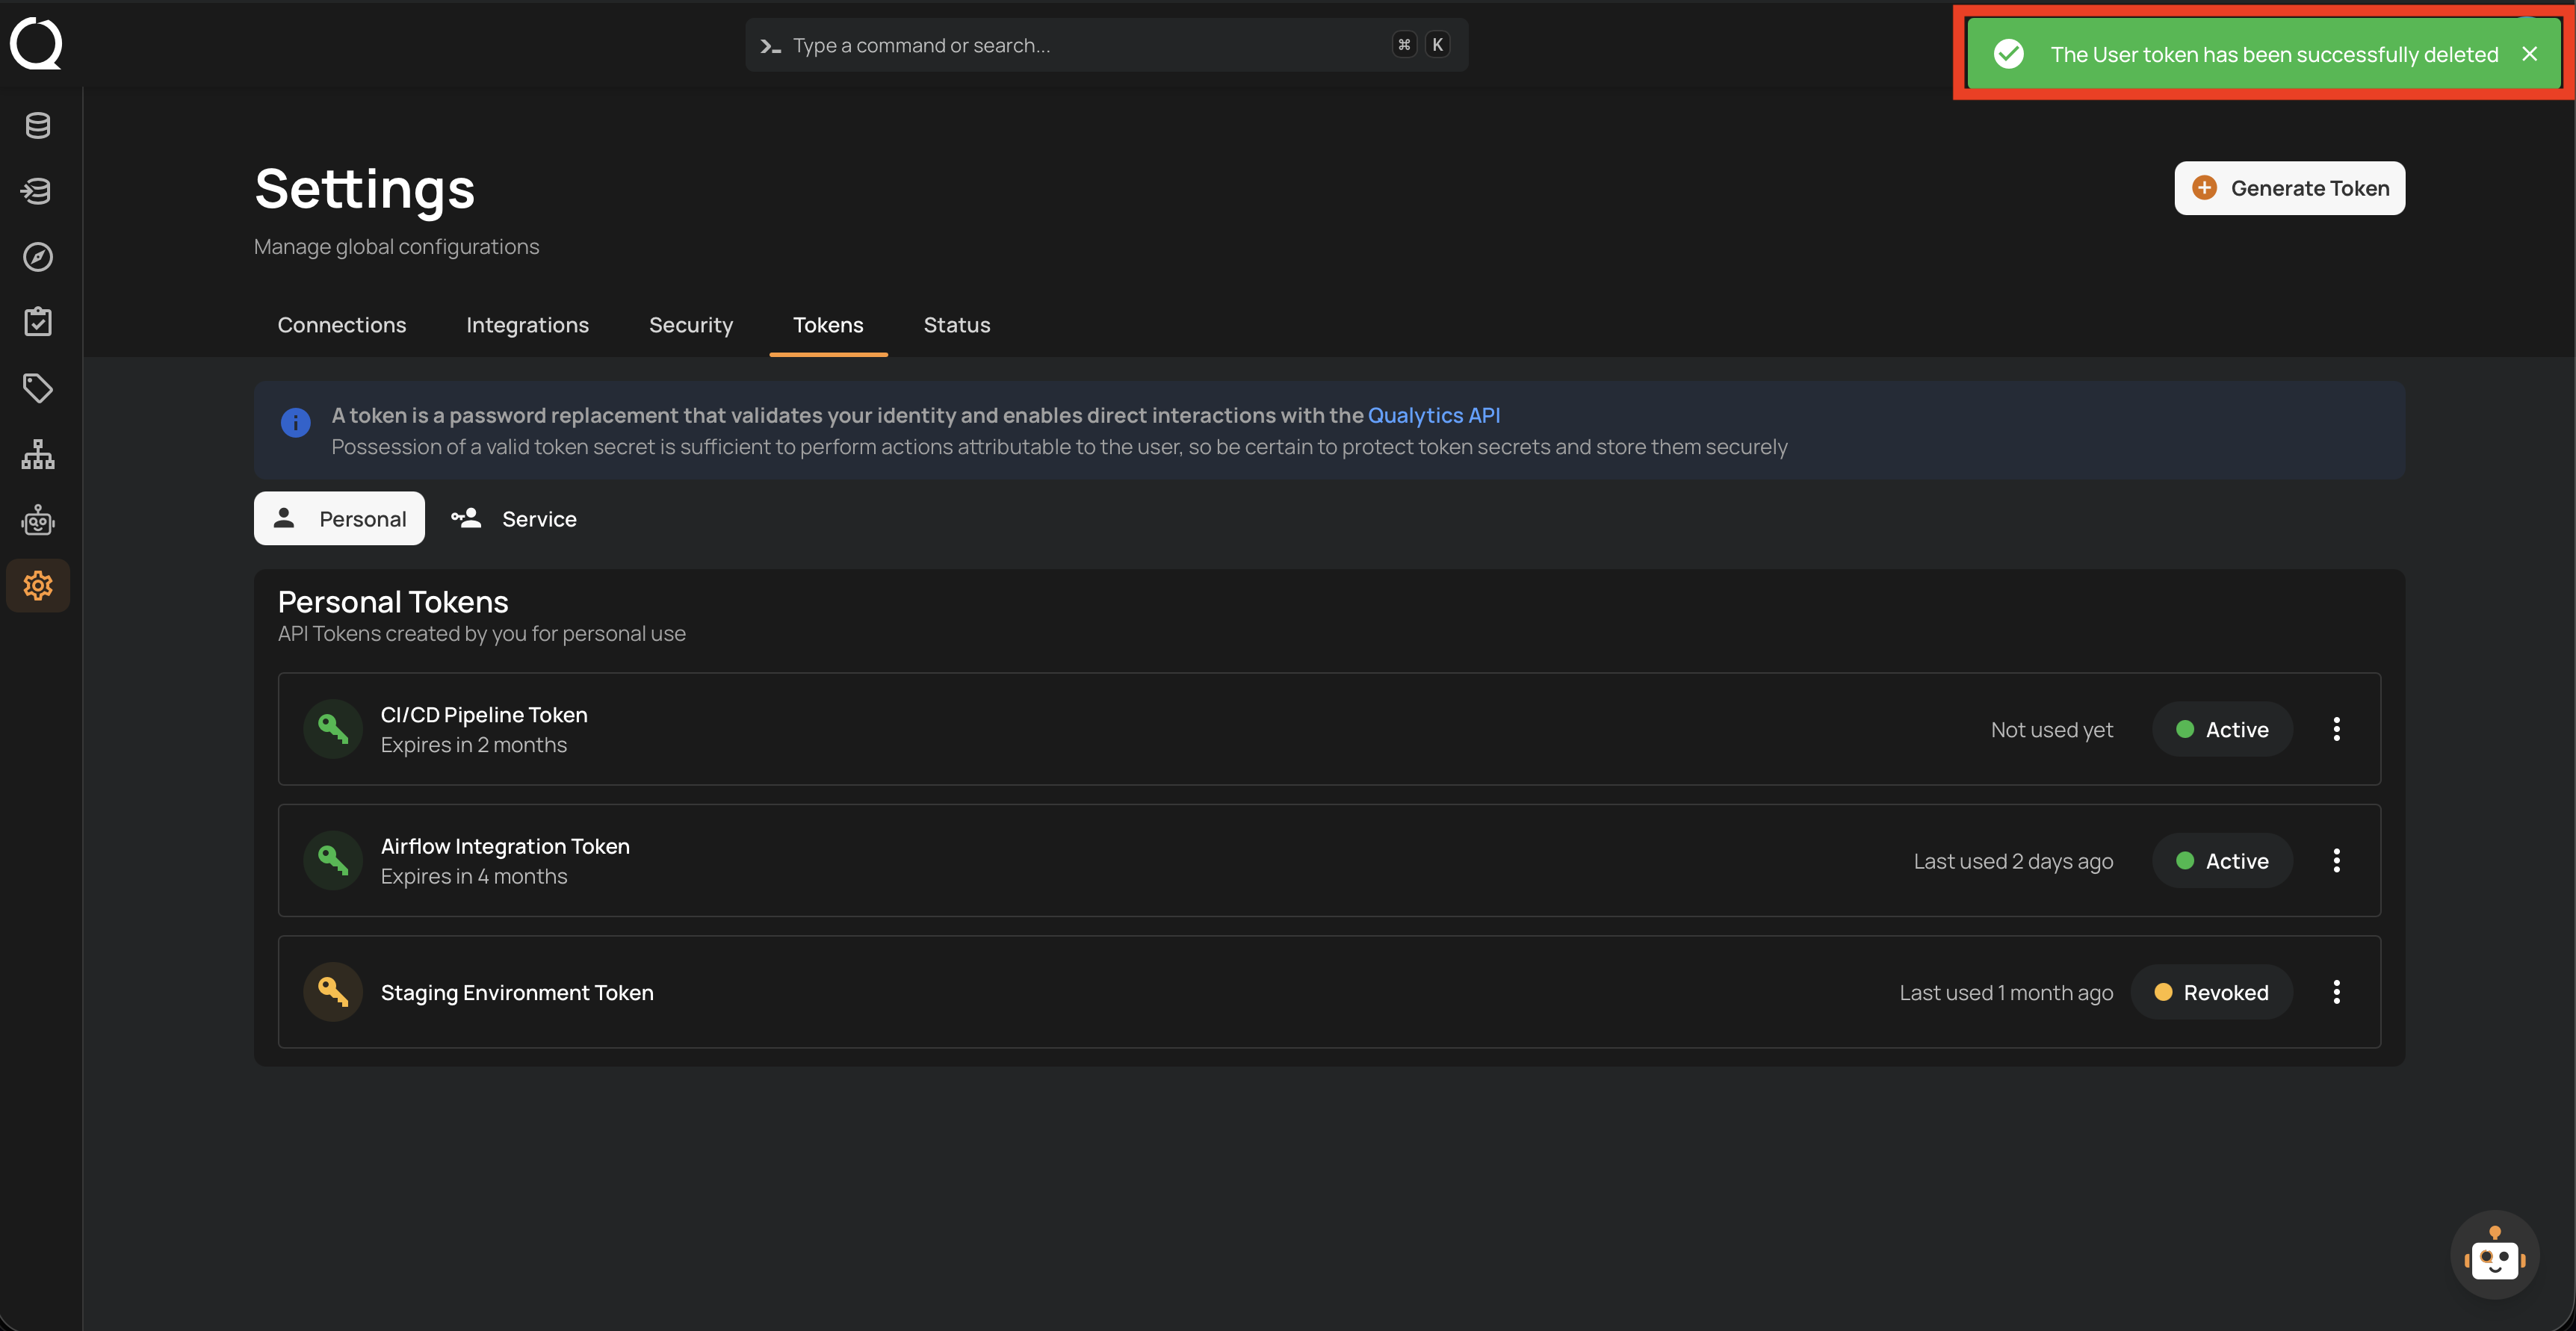Click the key icon for CI/CD Pipeline Token
The height and width of the screenshot is (1331, 2576).
click(333, 729)
